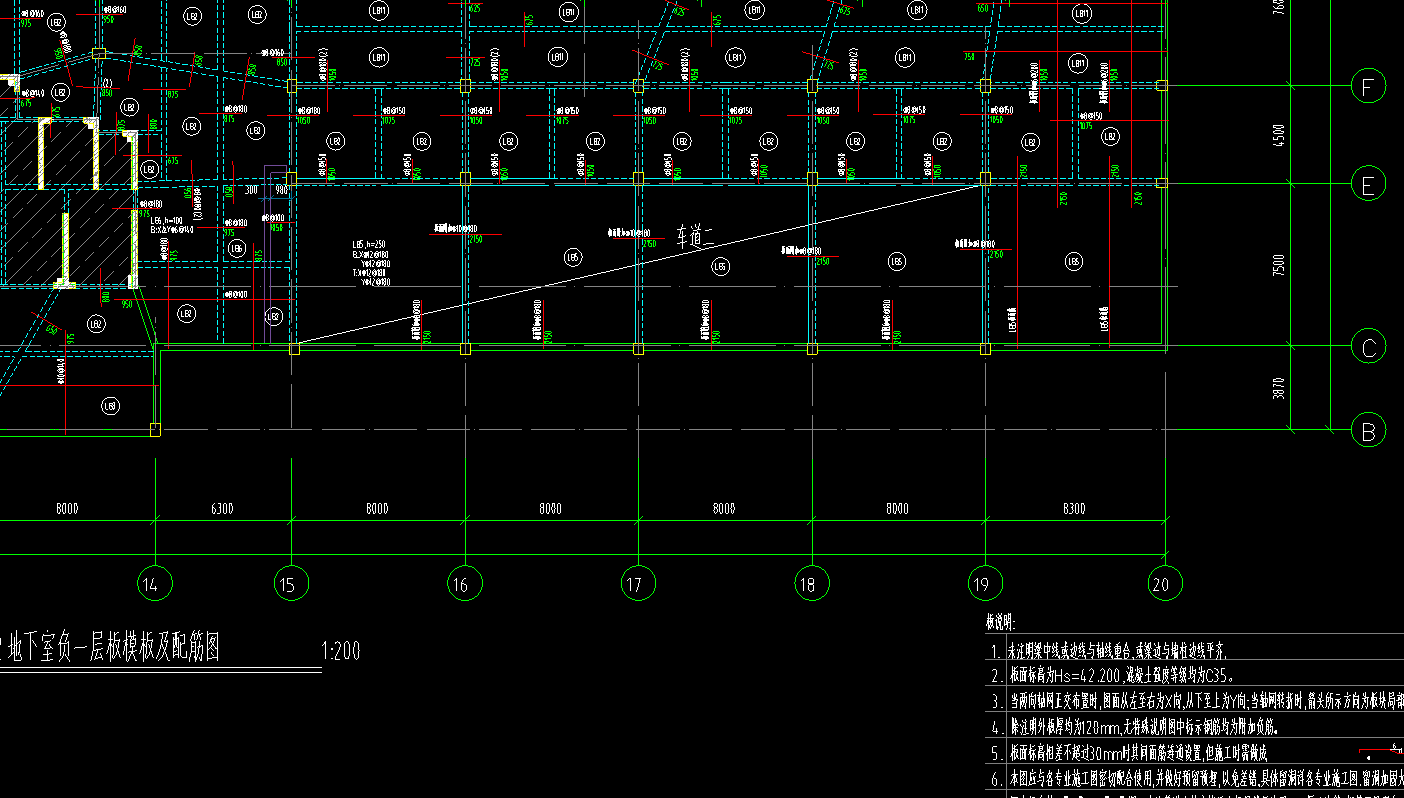Select the 8300 dimension between axes 19 and 20
The width and height of the screenshot is (1404, 798).
coord(1073,509)
